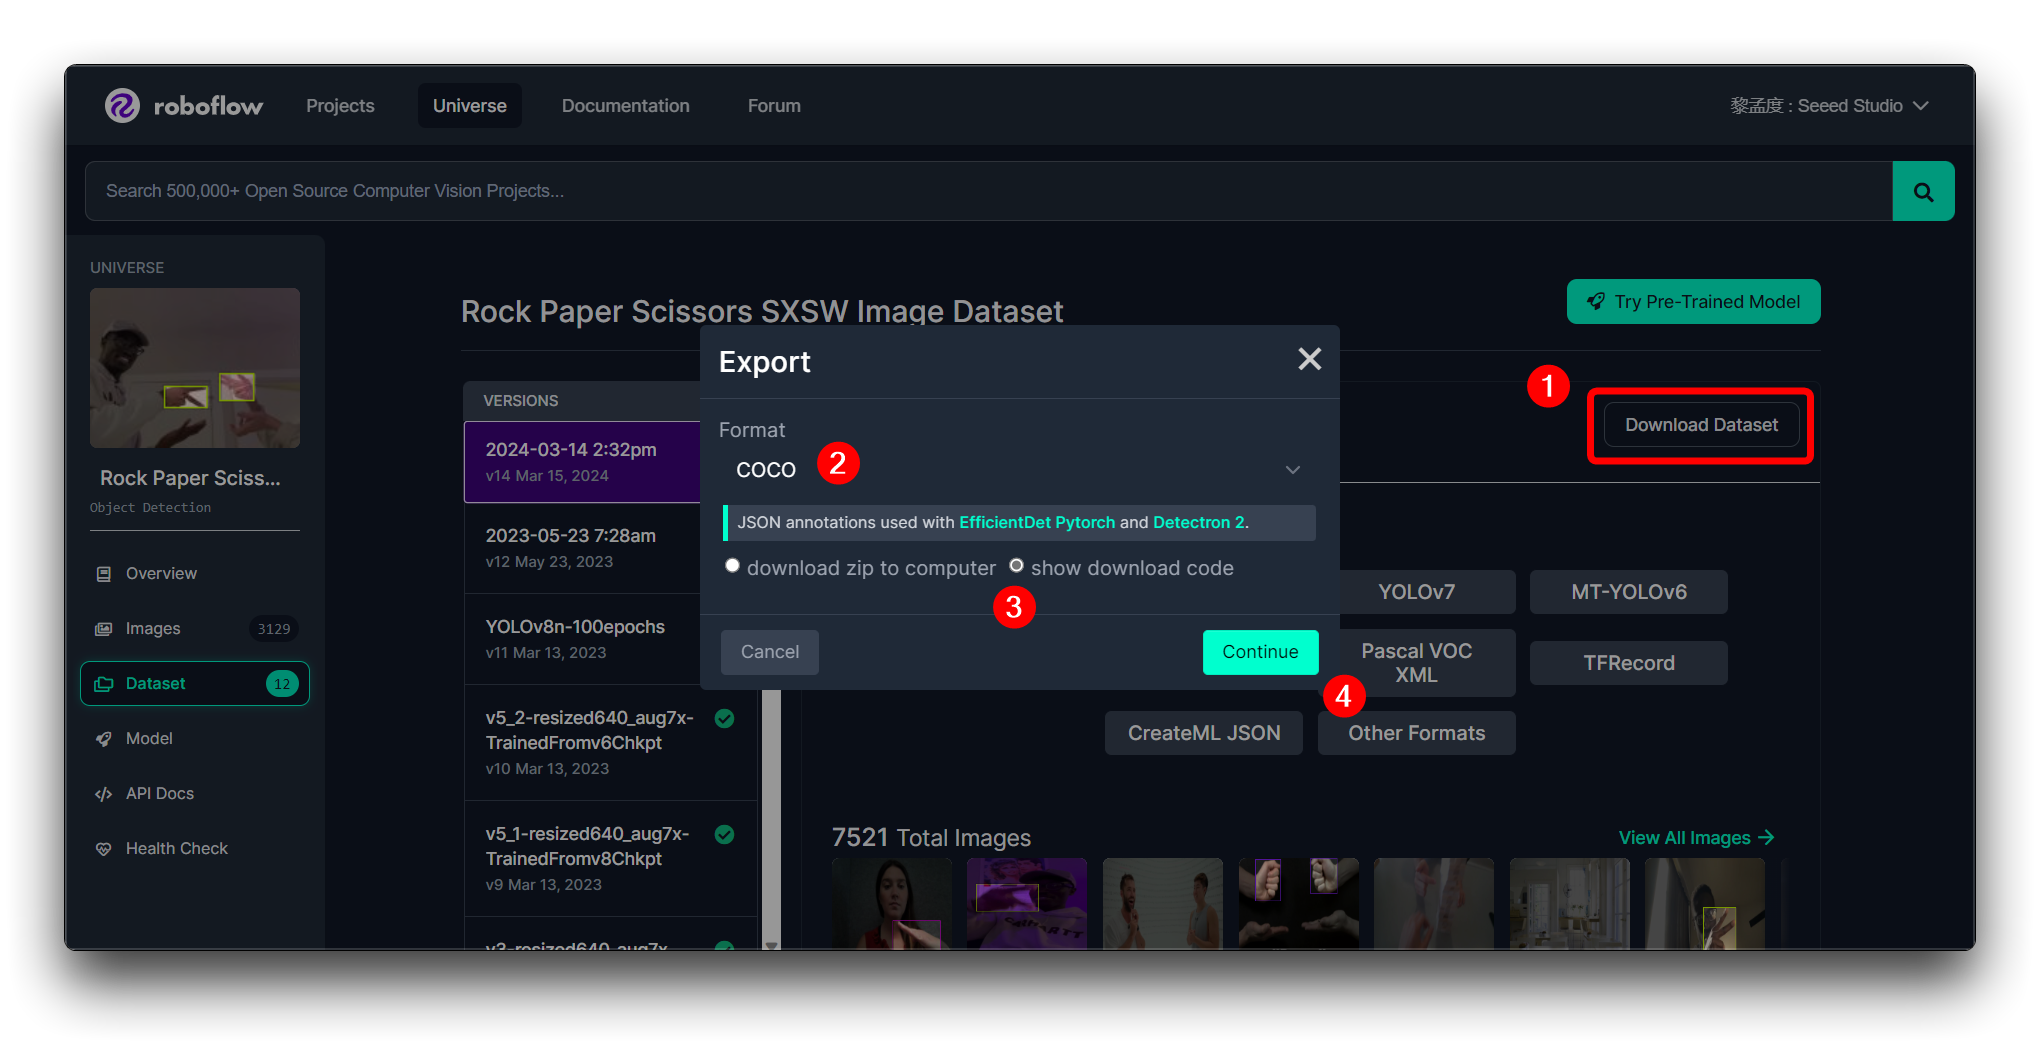Click the green search magnifier button
The width and height of the screenshot is (2040, 1047).
click(1923, 191)
